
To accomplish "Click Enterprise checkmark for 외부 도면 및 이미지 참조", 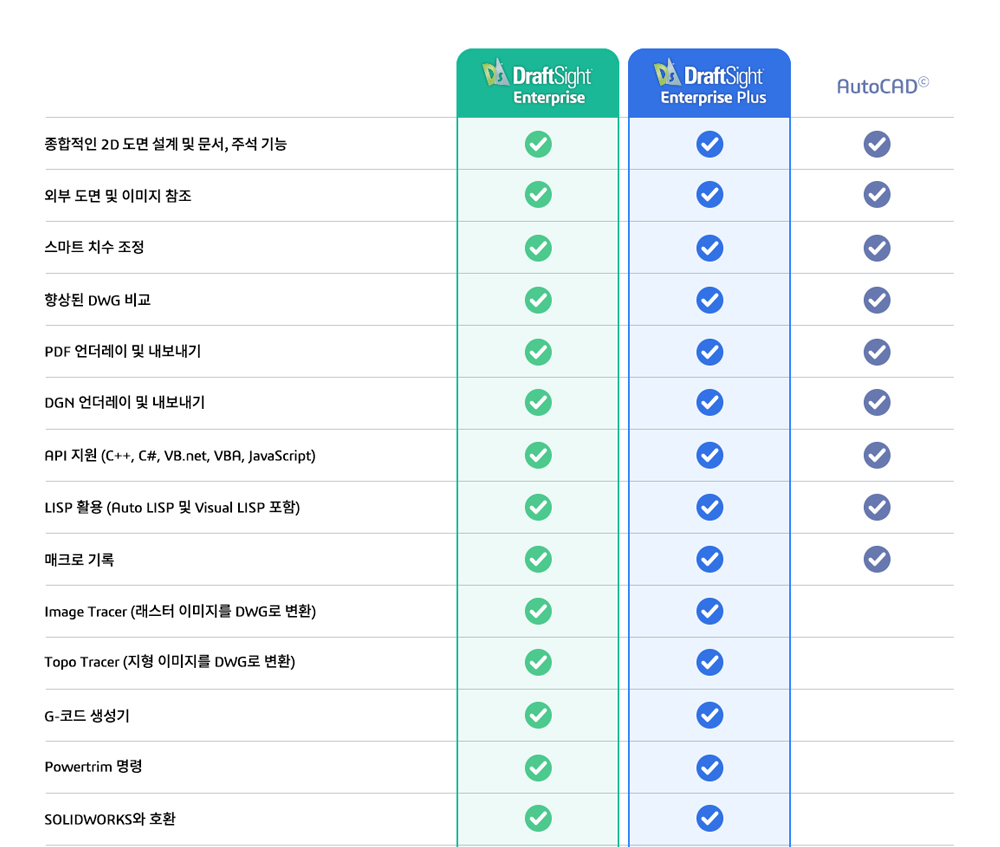I will (x=538, y=195).
